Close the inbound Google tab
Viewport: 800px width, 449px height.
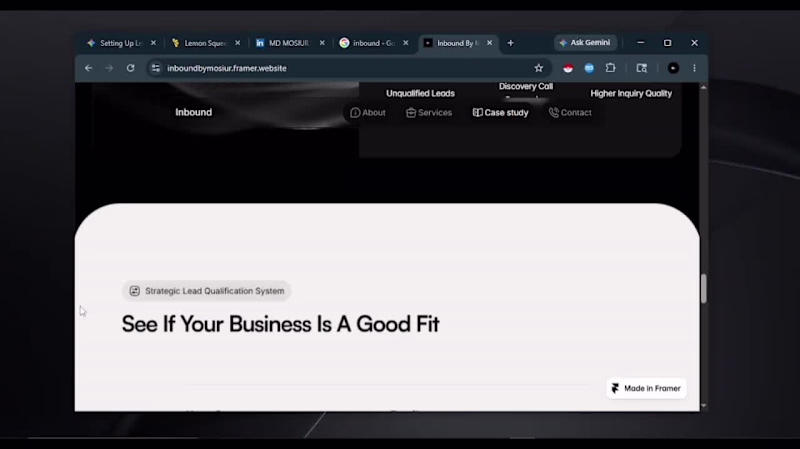[406, 43]
